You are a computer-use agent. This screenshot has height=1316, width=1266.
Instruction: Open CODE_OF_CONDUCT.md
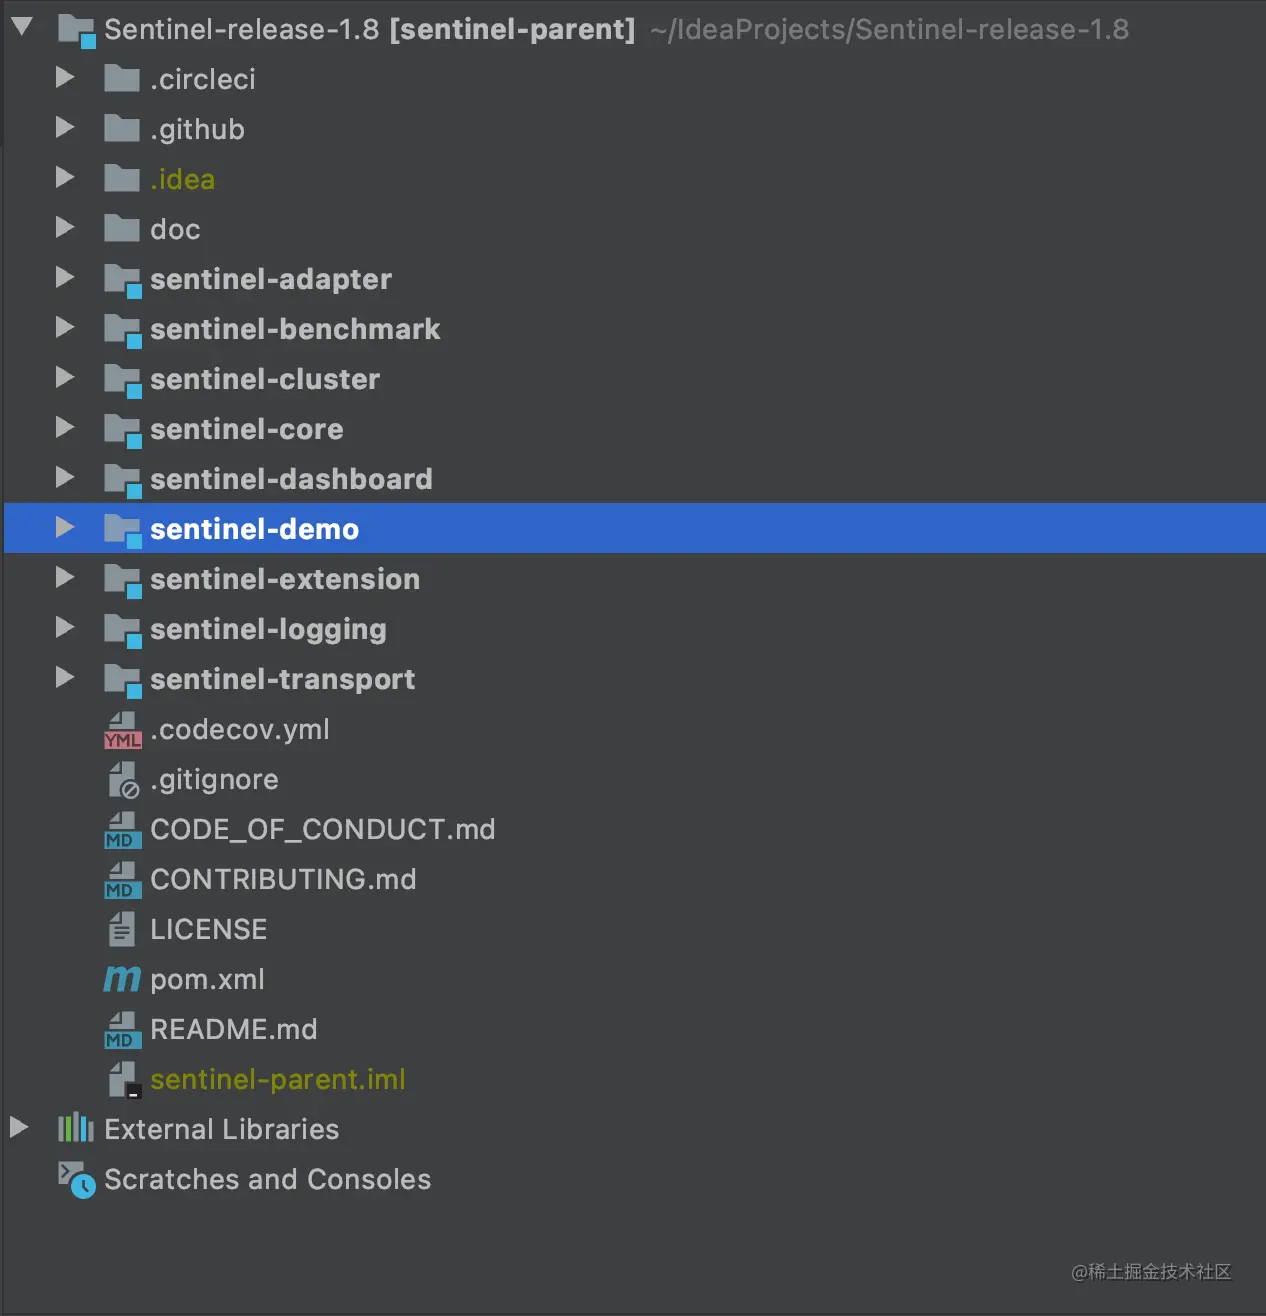tap(322, 829)
